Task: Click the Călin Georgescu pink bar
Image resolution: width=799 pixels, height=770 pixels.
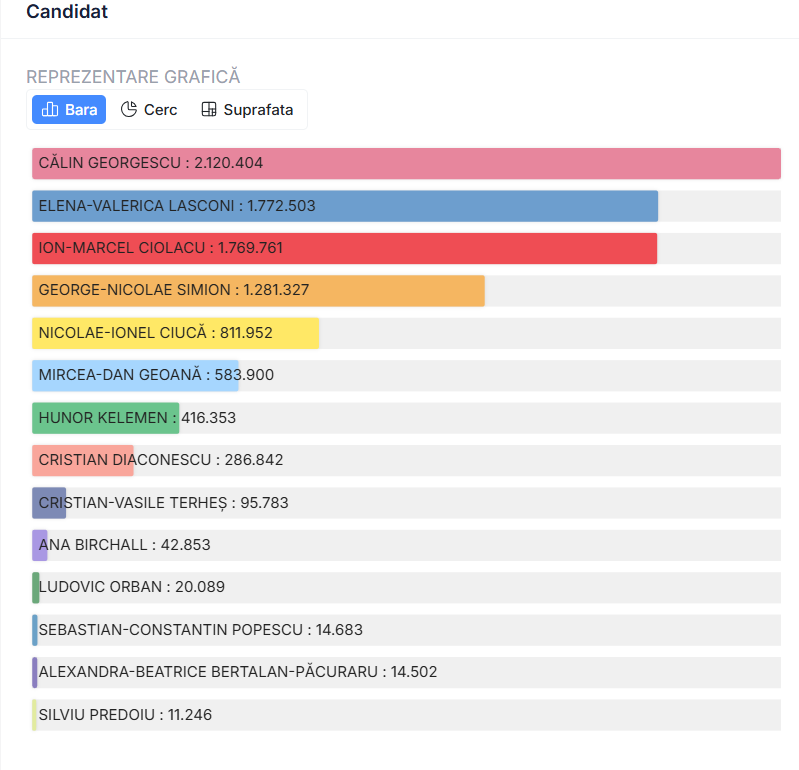Action: click(x=406, y=163)
